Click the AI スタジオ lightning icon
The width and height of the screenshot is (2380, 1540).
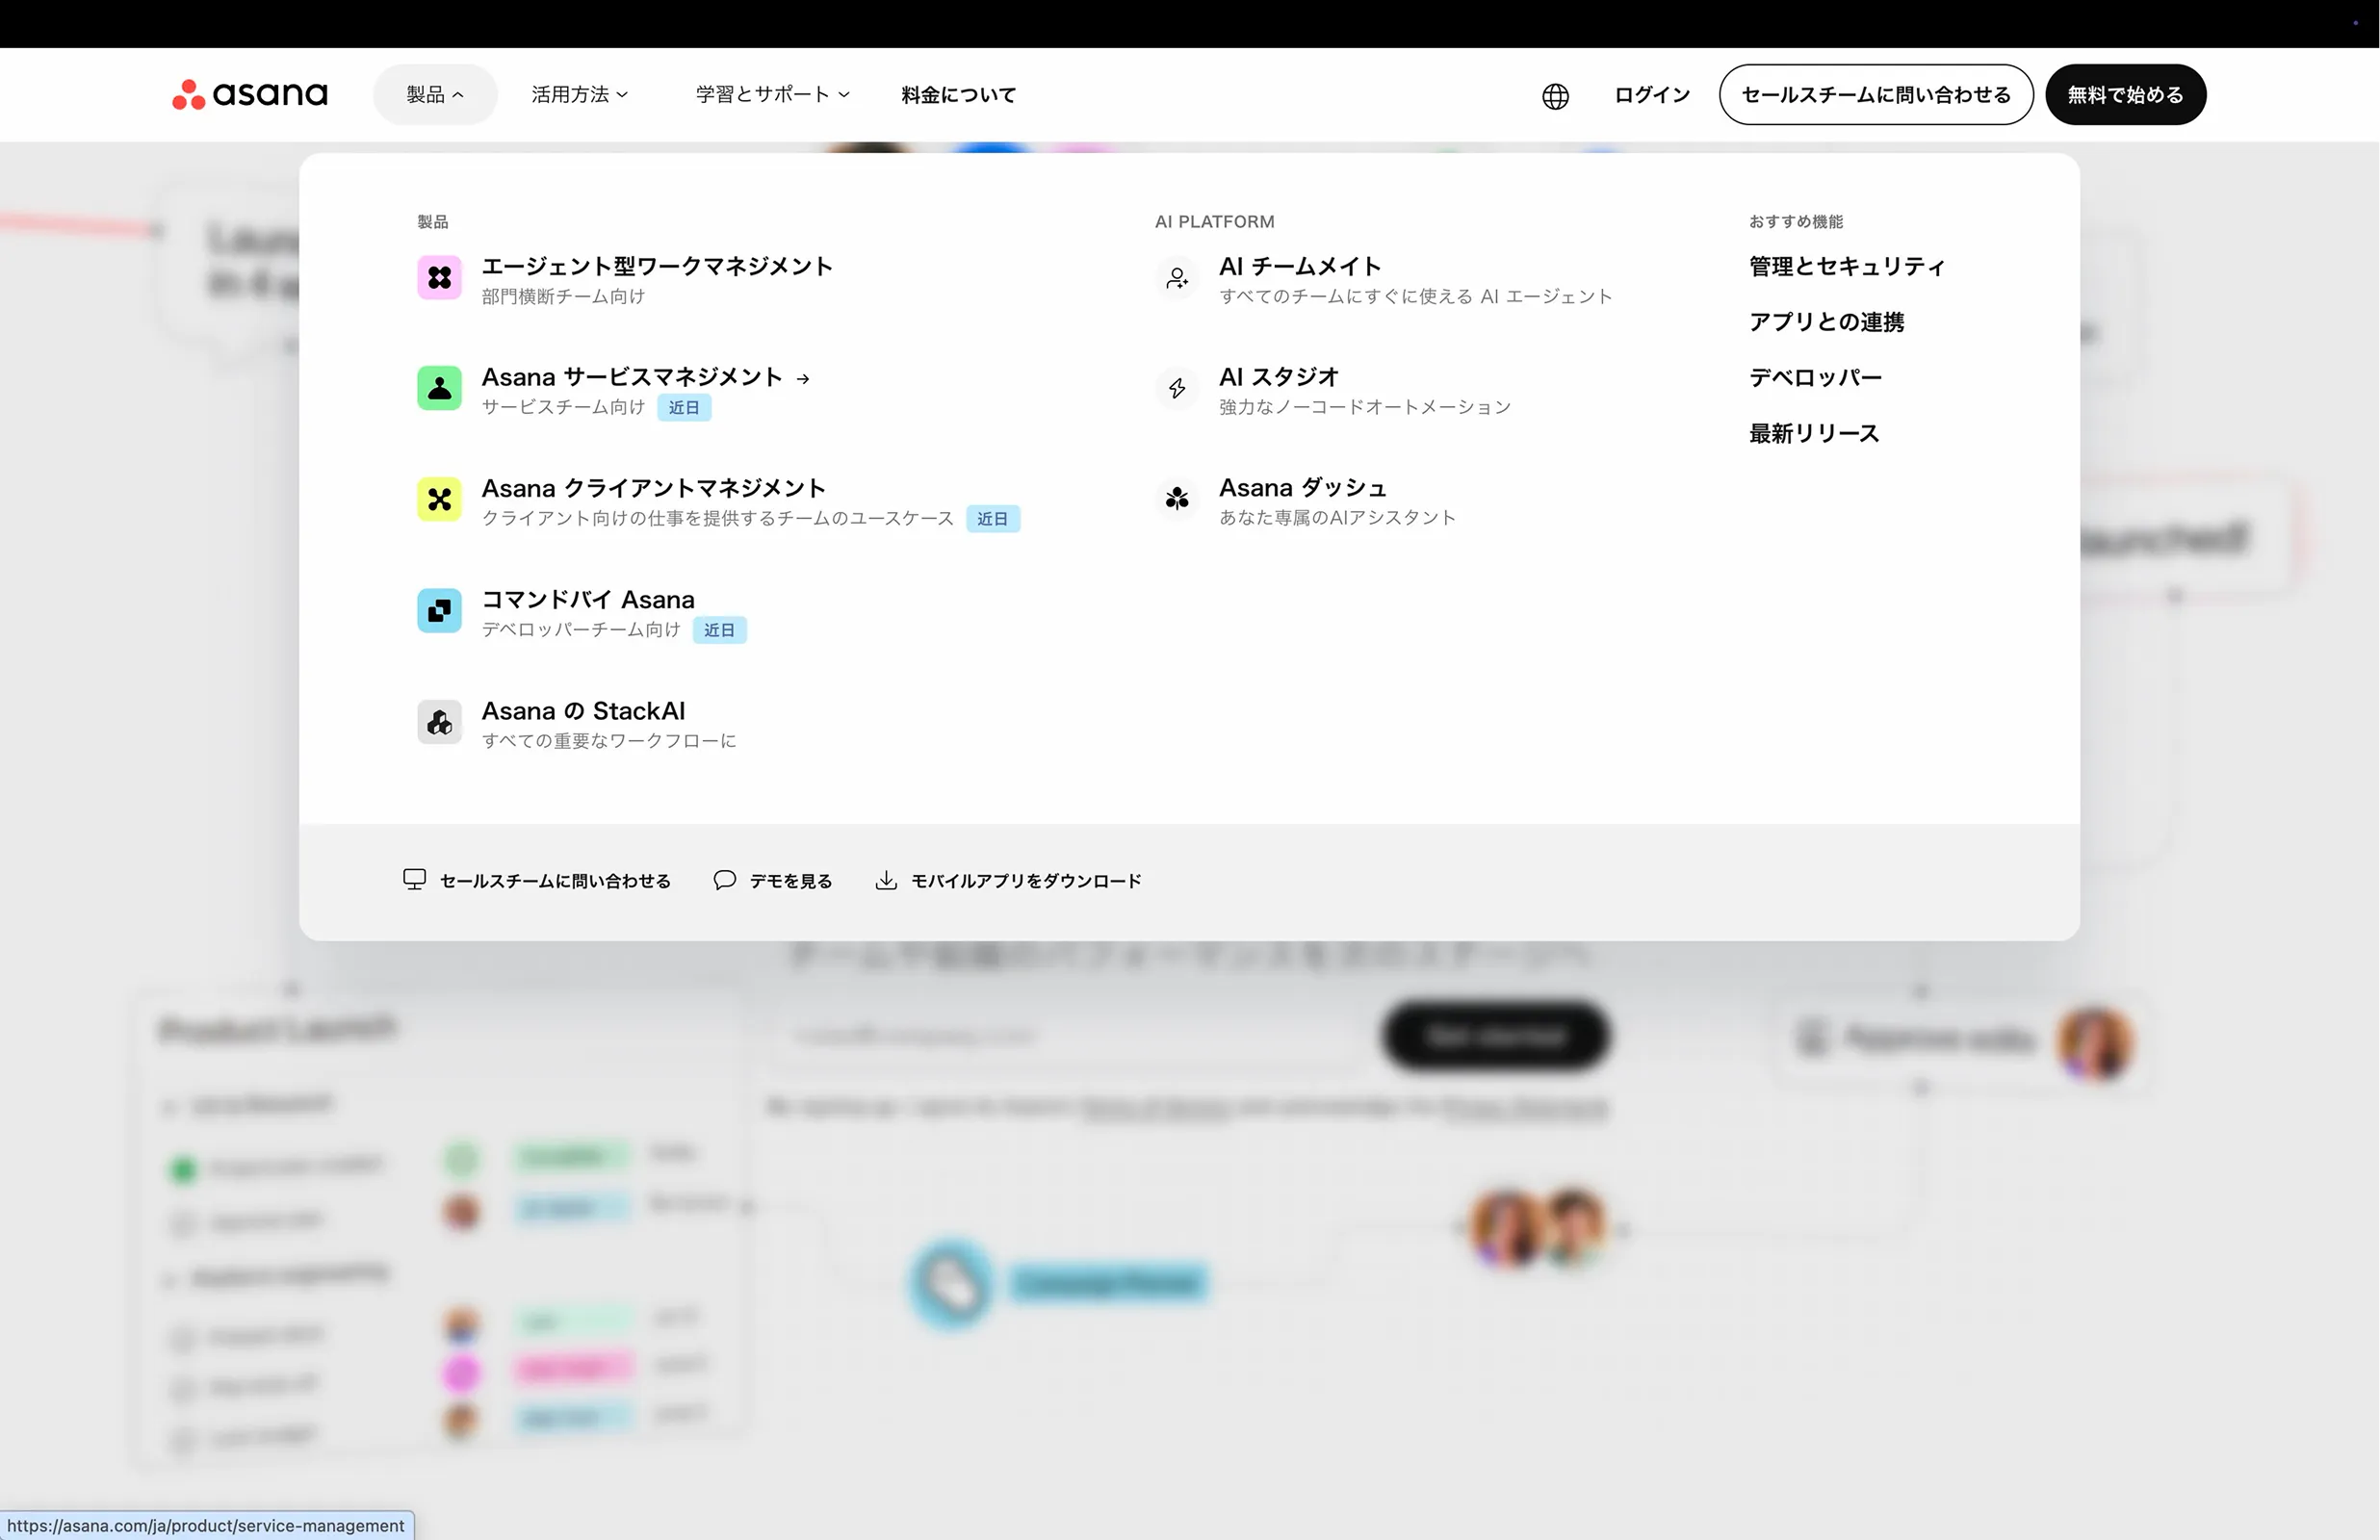tap(1177, 388)
